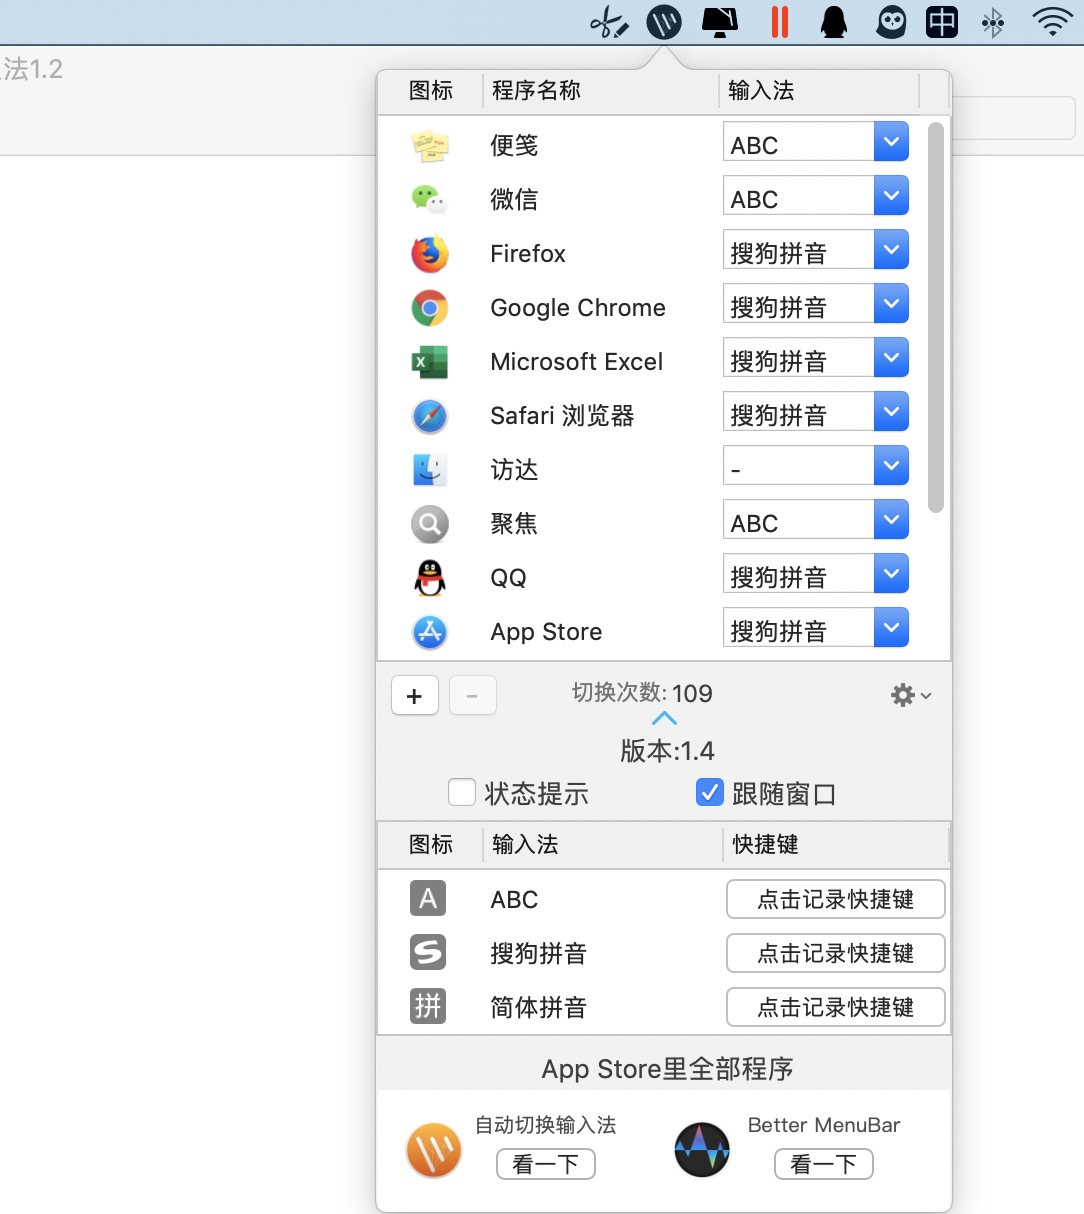Open the auto input switcher menu bar icon
This screenshot has width=1084, height=1214.
coord(664,22)
